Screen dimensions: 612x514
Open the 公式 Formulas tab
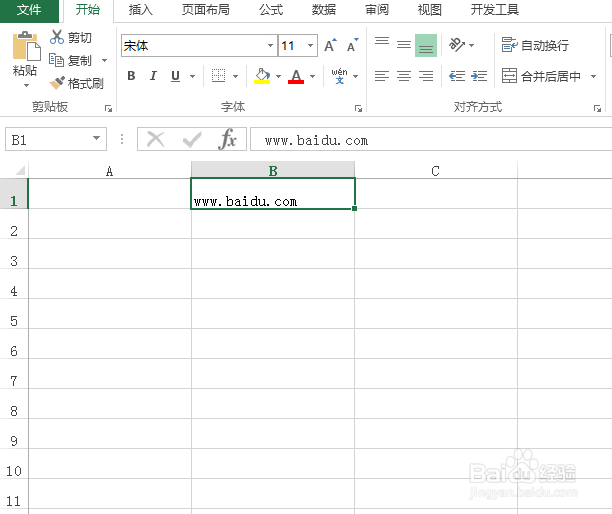pos(271,10)
